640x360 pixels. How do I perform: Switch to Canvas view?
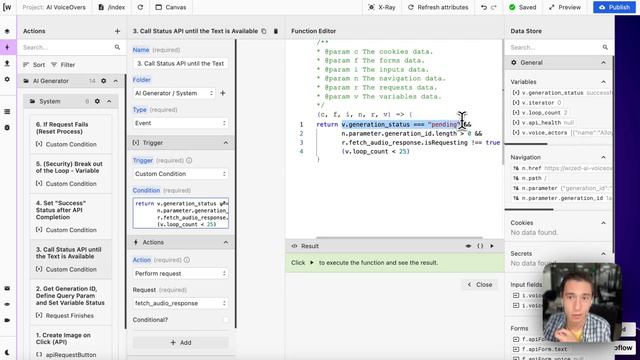click(x=171, y=7)
